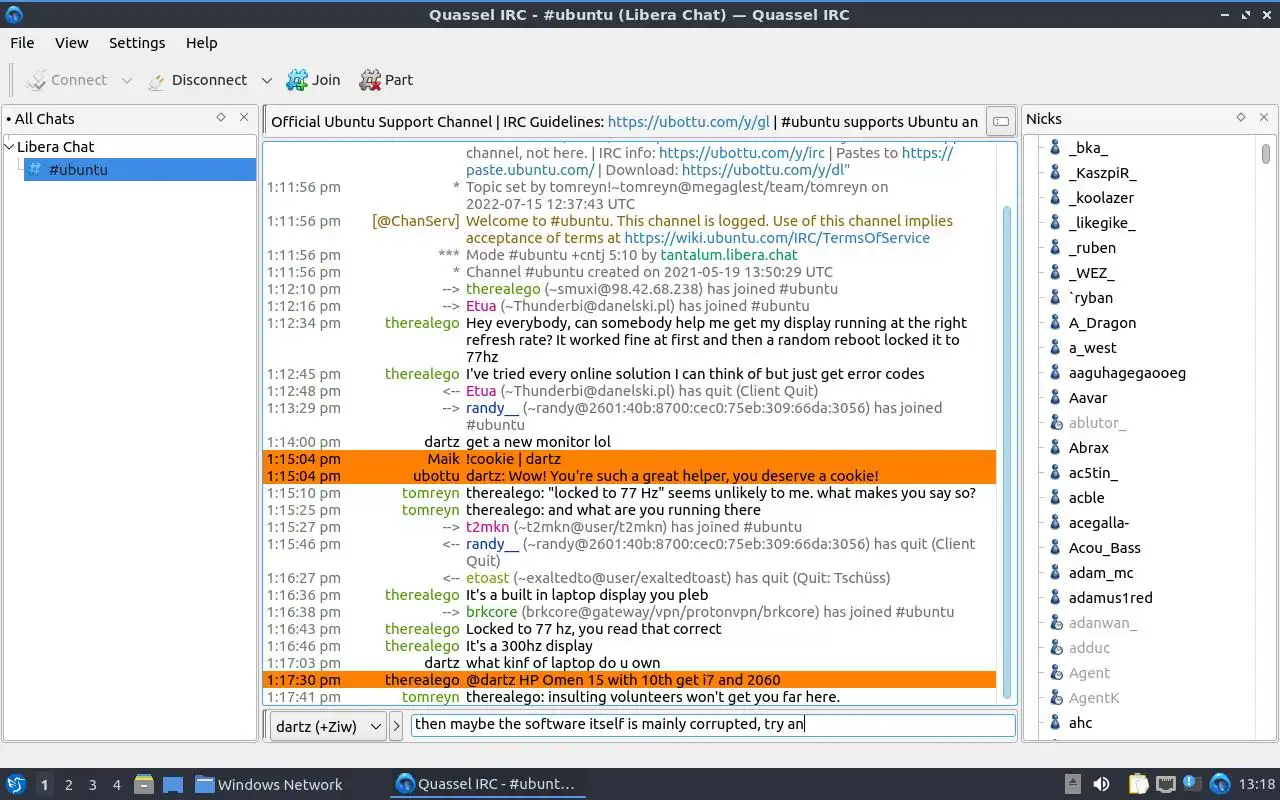Click the Quassel IRC system tray icon
Viewport: 1280px width, 800px height.
click(1219, 784)
